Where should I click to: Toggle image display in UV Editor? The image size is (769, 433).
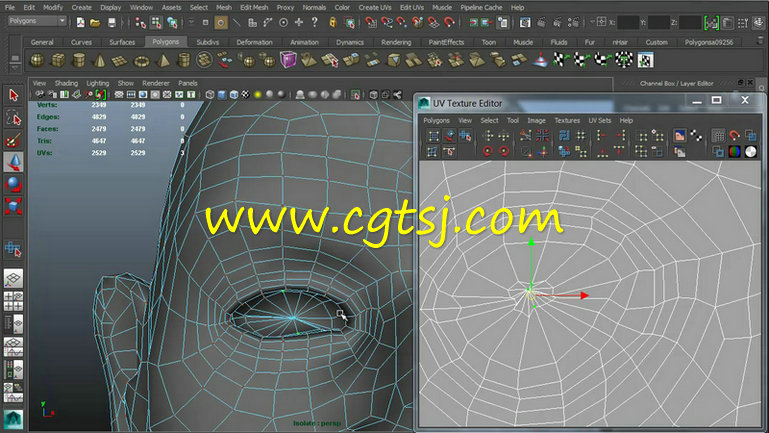(679, 135)
